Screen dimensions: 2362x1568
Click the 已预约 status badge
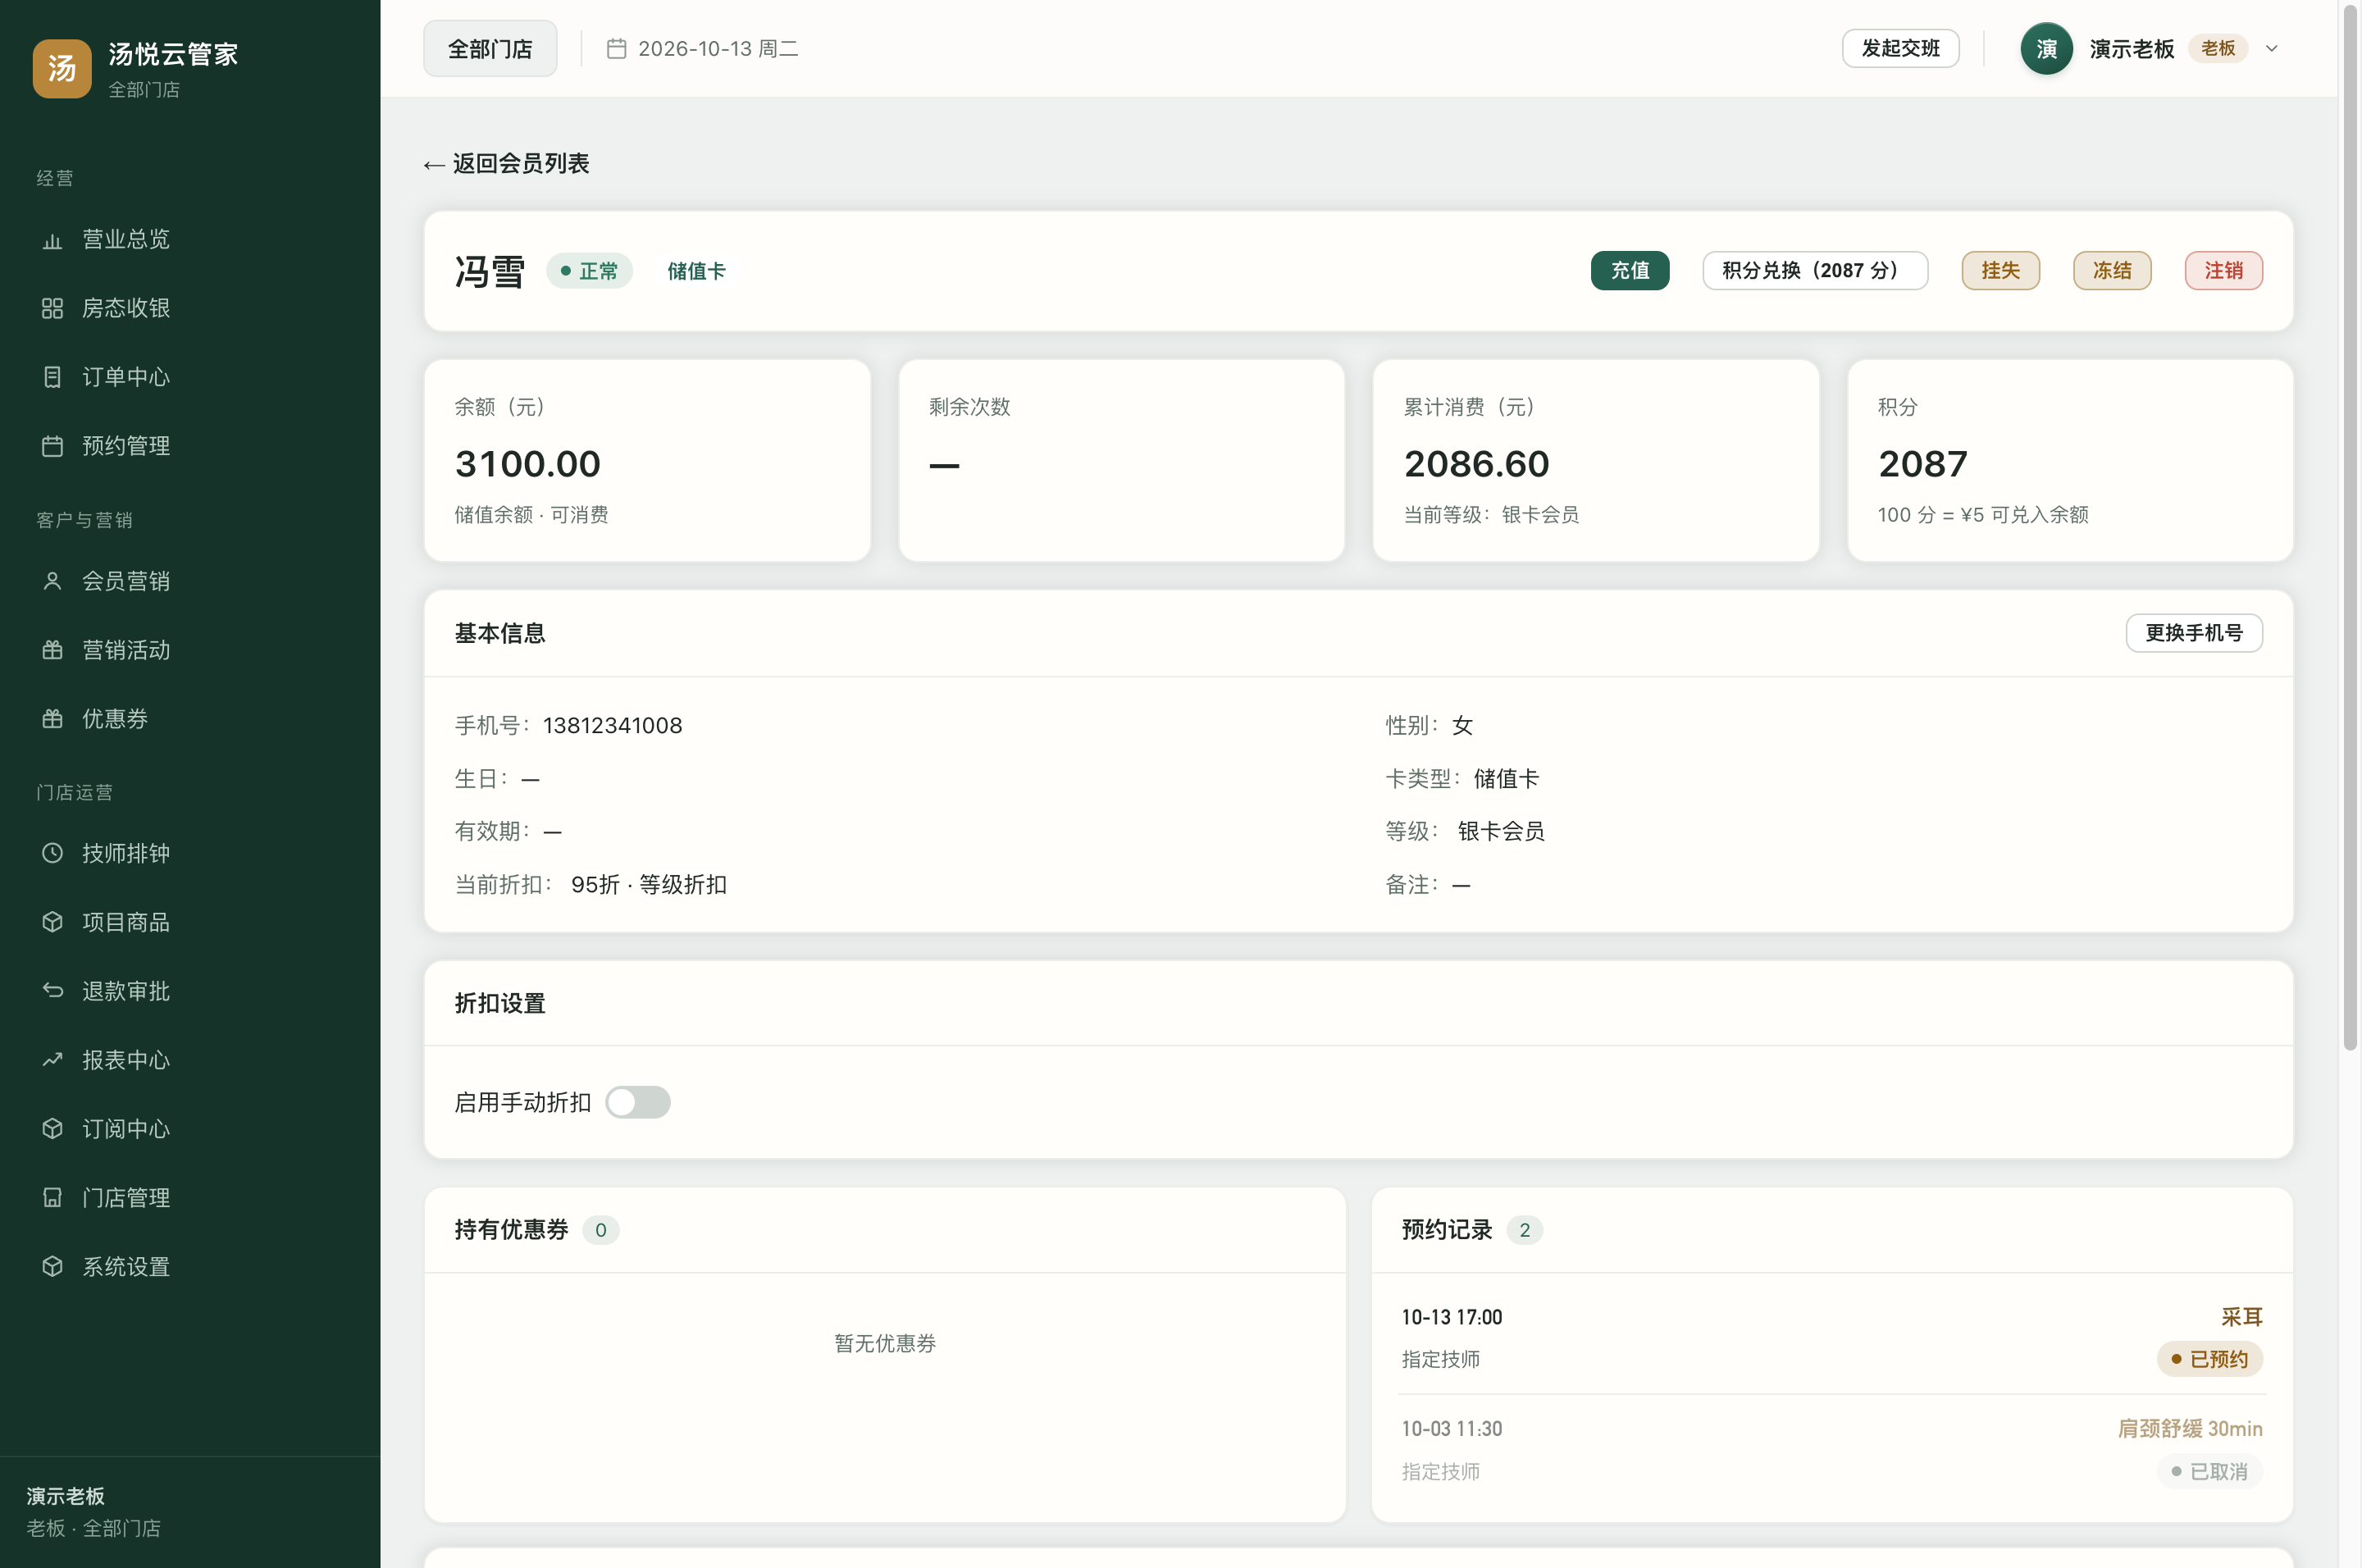2210,1359
